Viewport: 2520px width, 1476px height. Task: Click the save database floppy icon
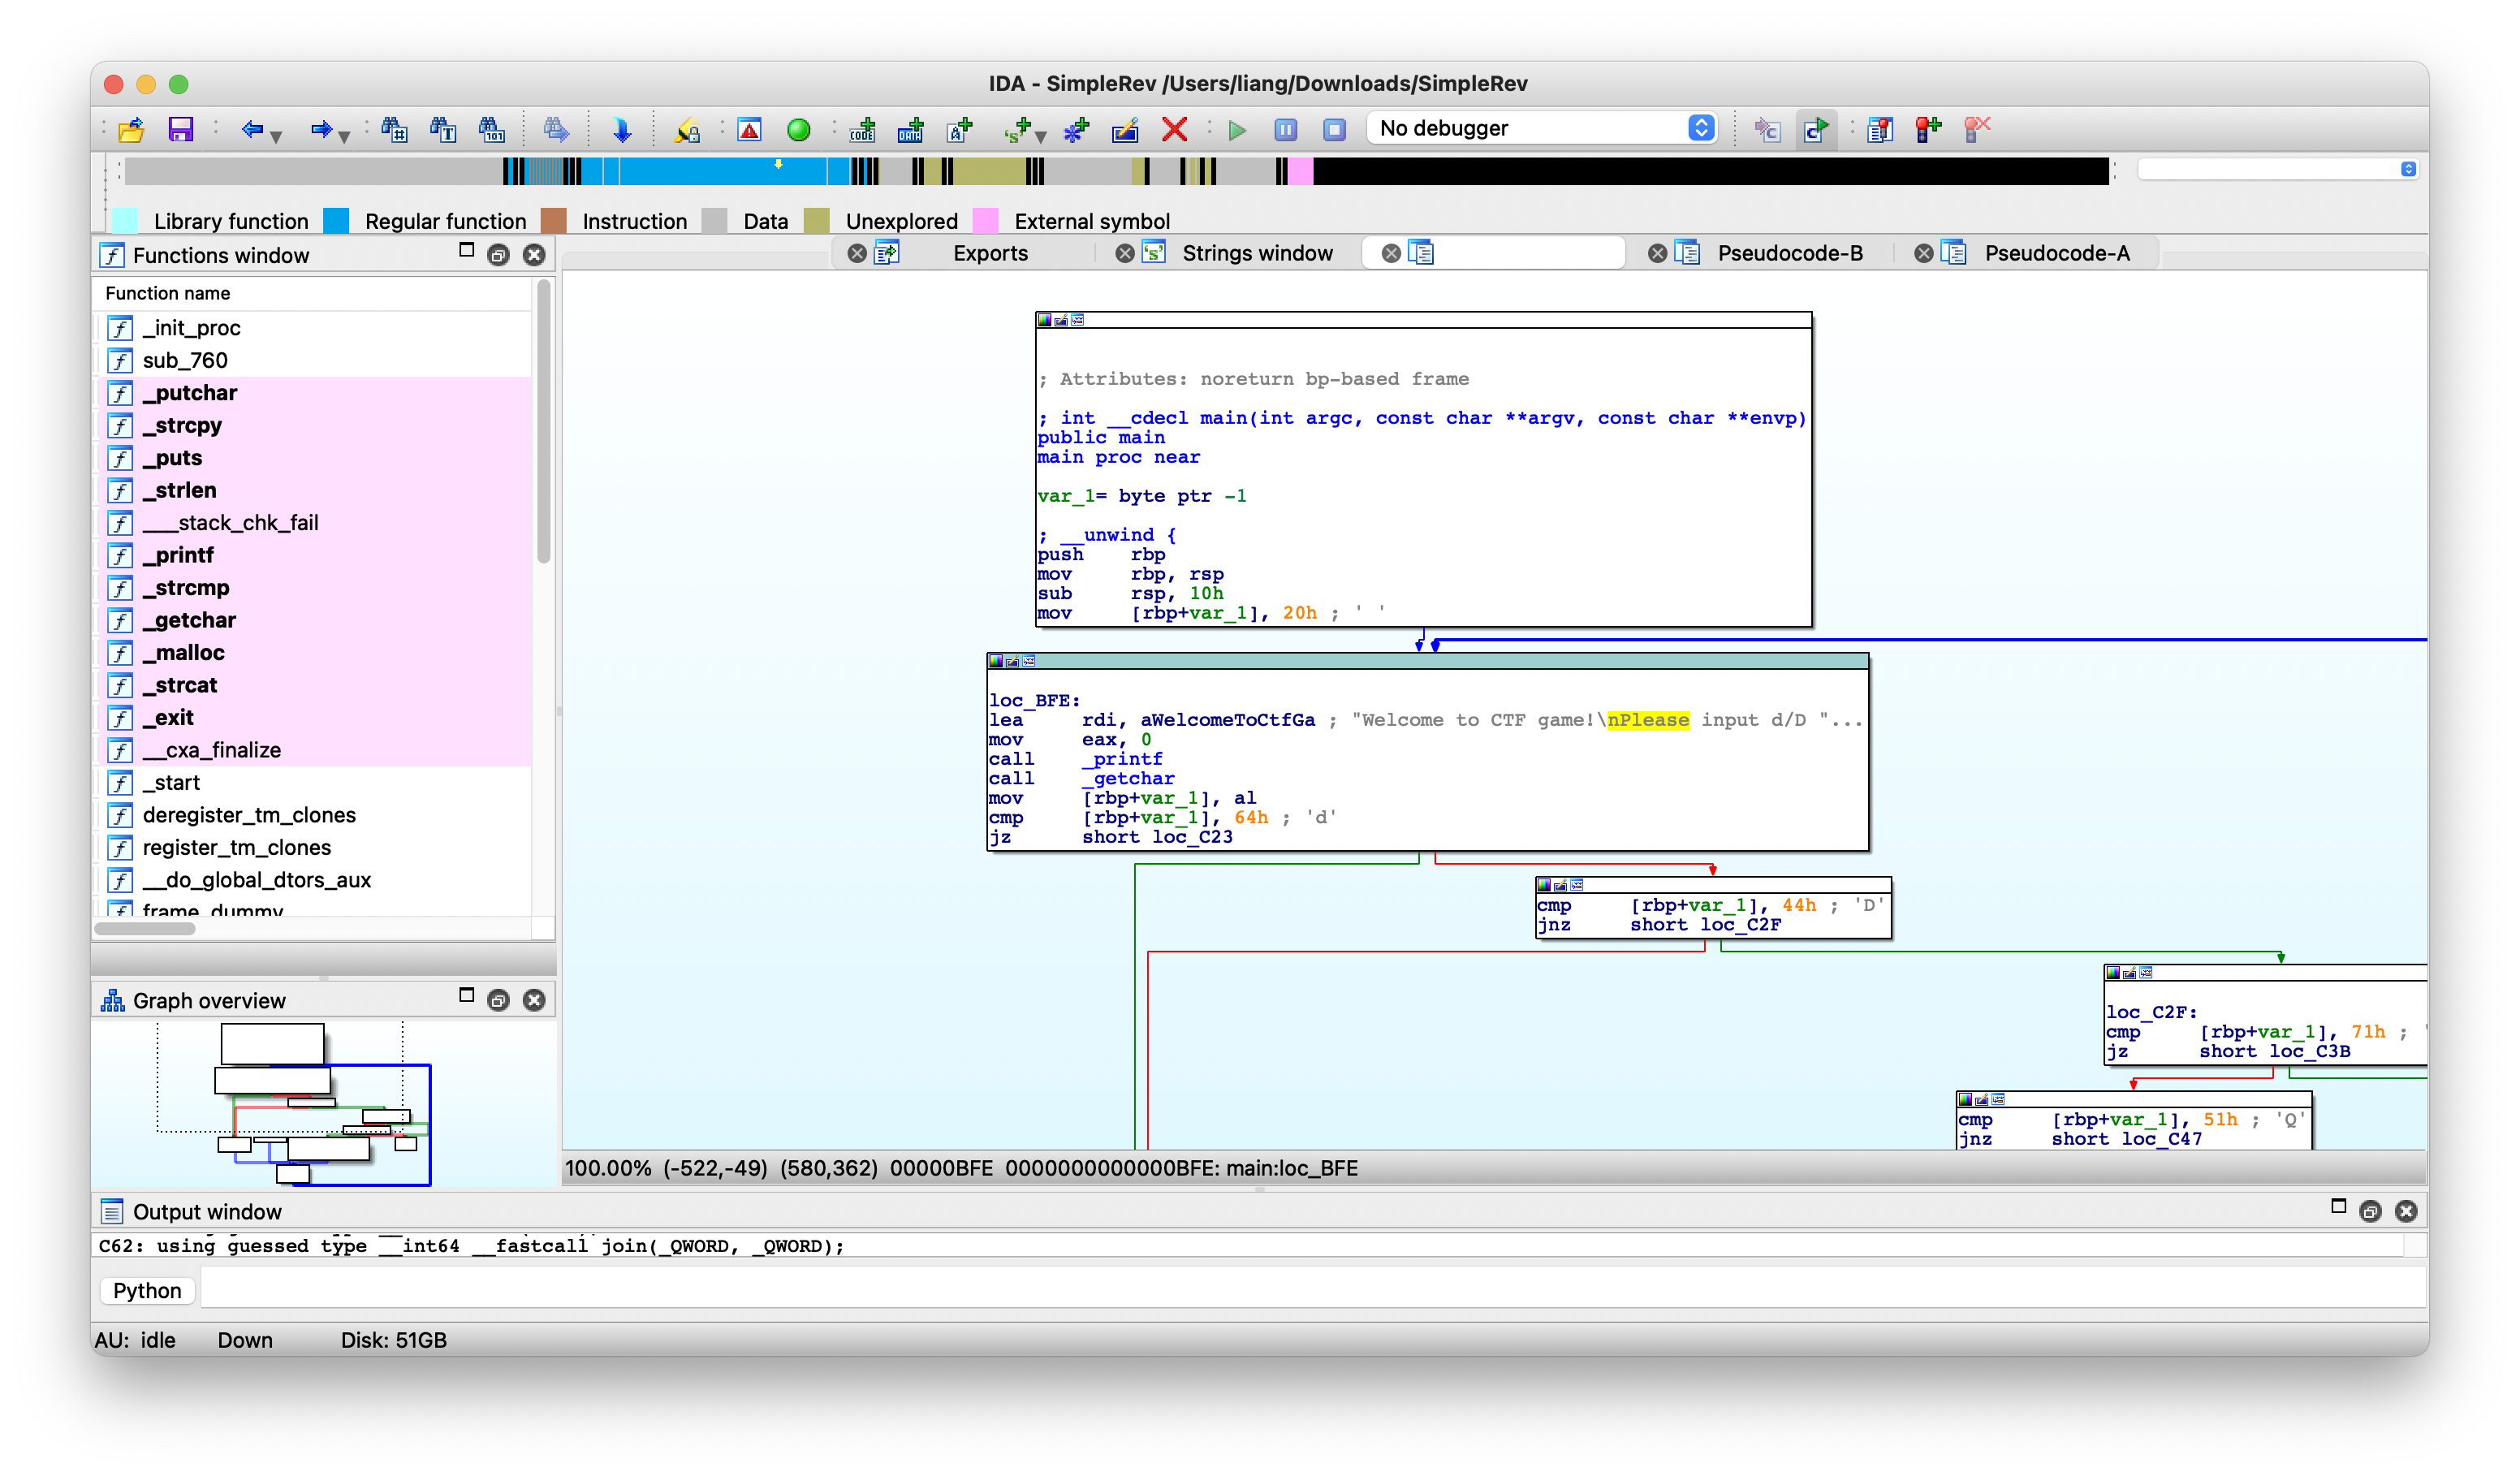coord(180,130)
